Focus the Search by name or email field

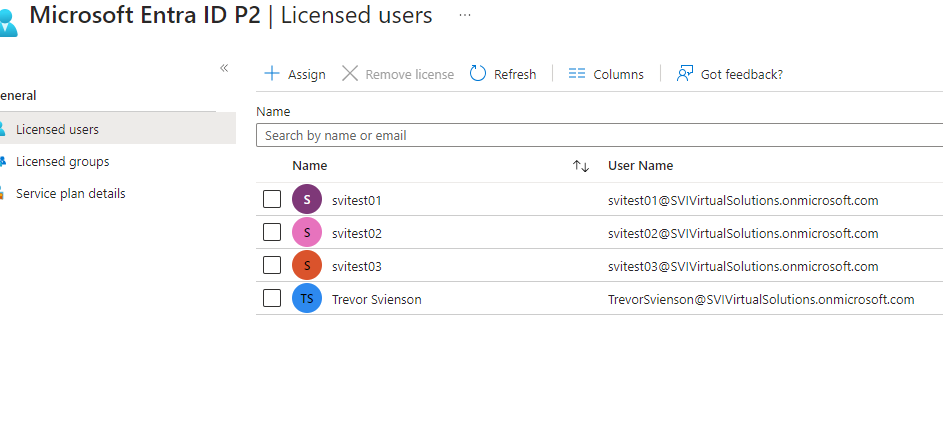[599, 135]
